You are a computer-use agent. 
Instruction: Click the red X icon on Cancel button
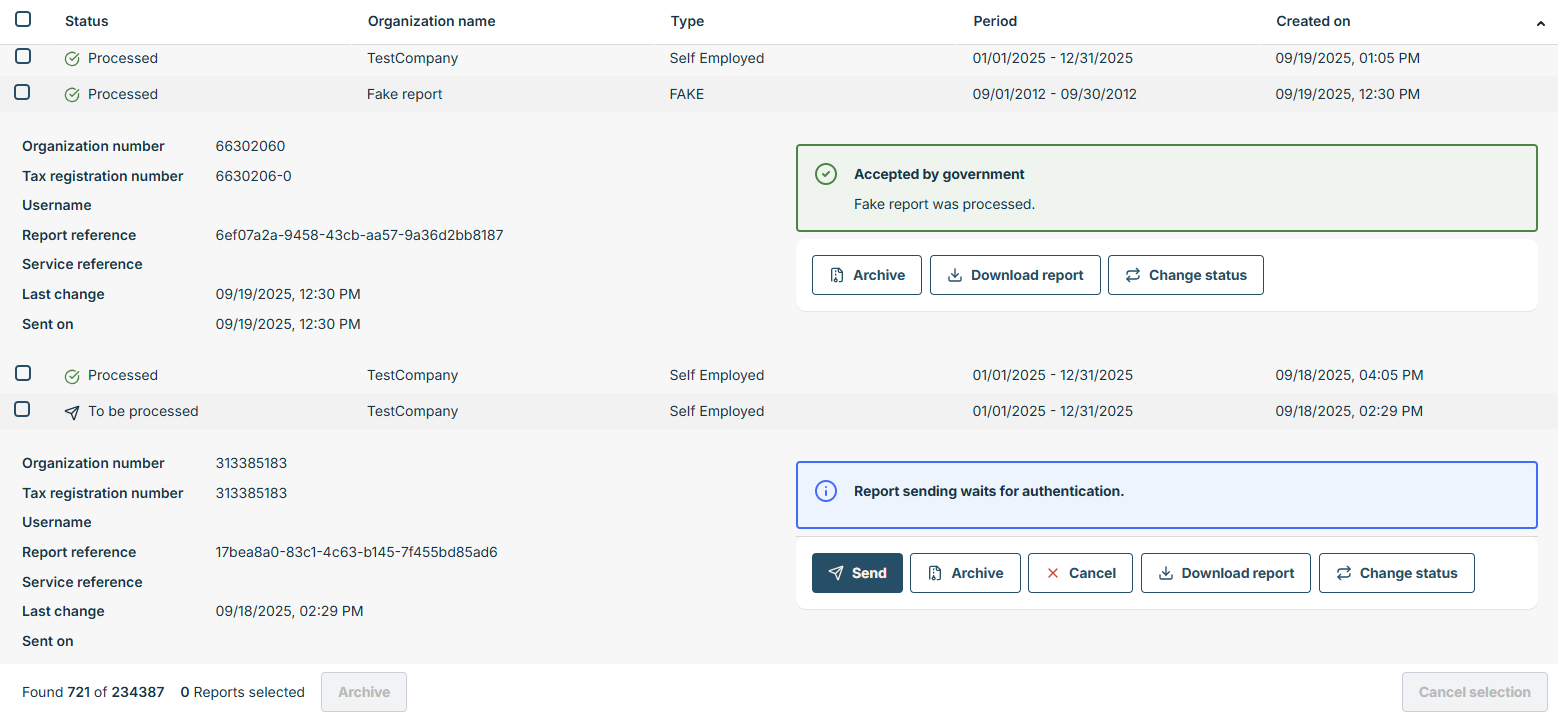[x=1052, y=573]
